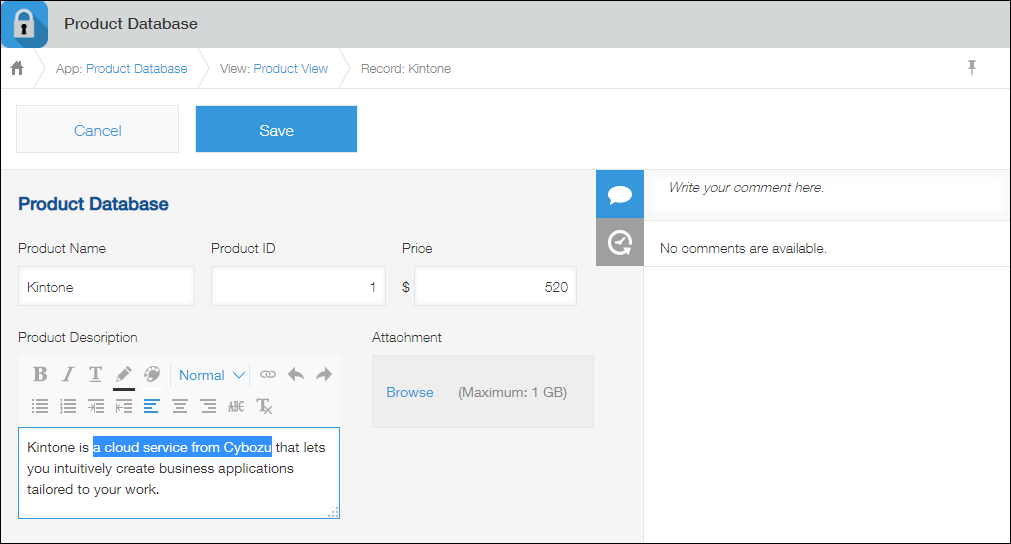
Task: Open the record history tab
Action: pos(620,242)
